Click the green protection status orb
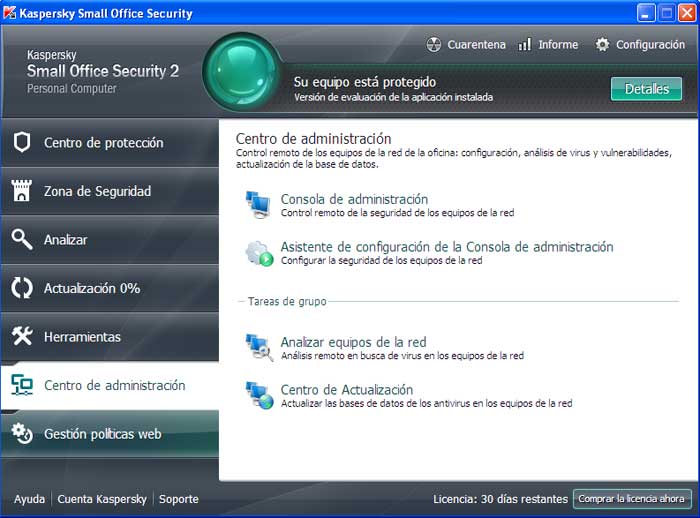The width and height of the screenshot is (700, 518). click(241, 74)
